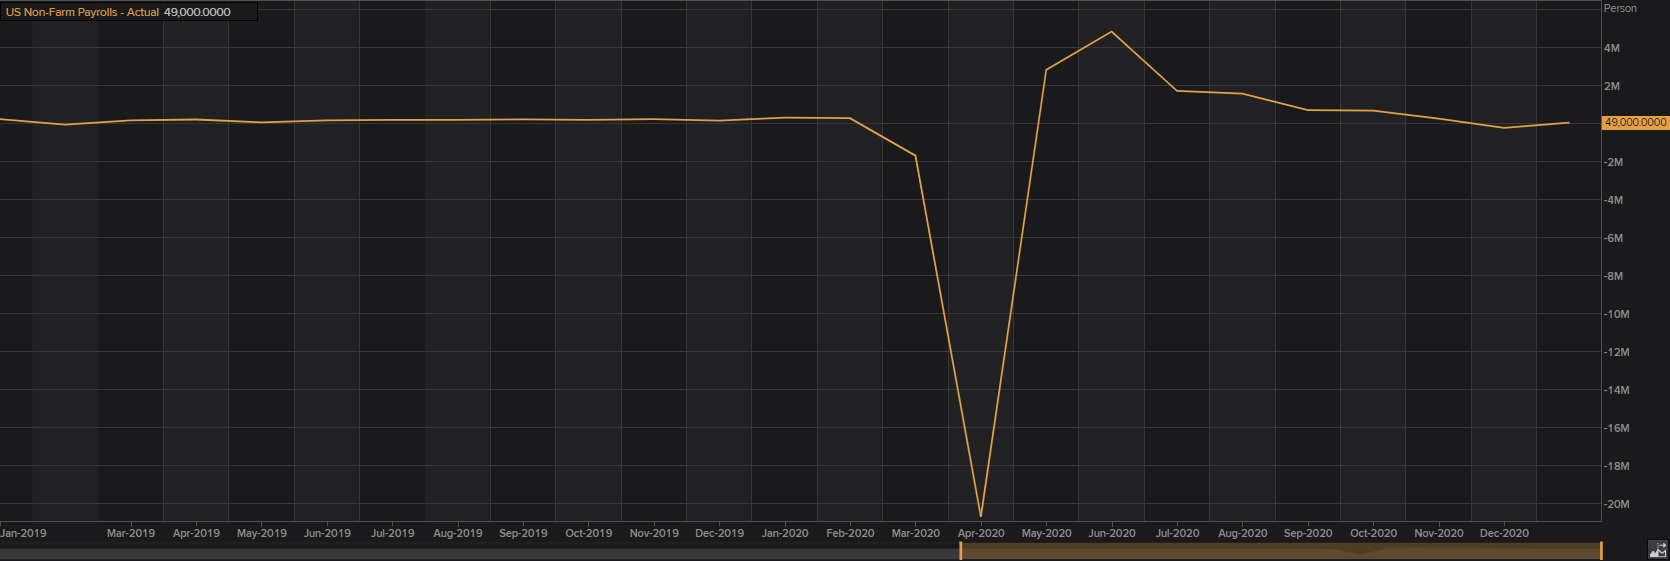This screenshot has width=1670, height=561.
Task: Click the -20M value axis label
Action: pyautogui.click(x=1617, y=504)
